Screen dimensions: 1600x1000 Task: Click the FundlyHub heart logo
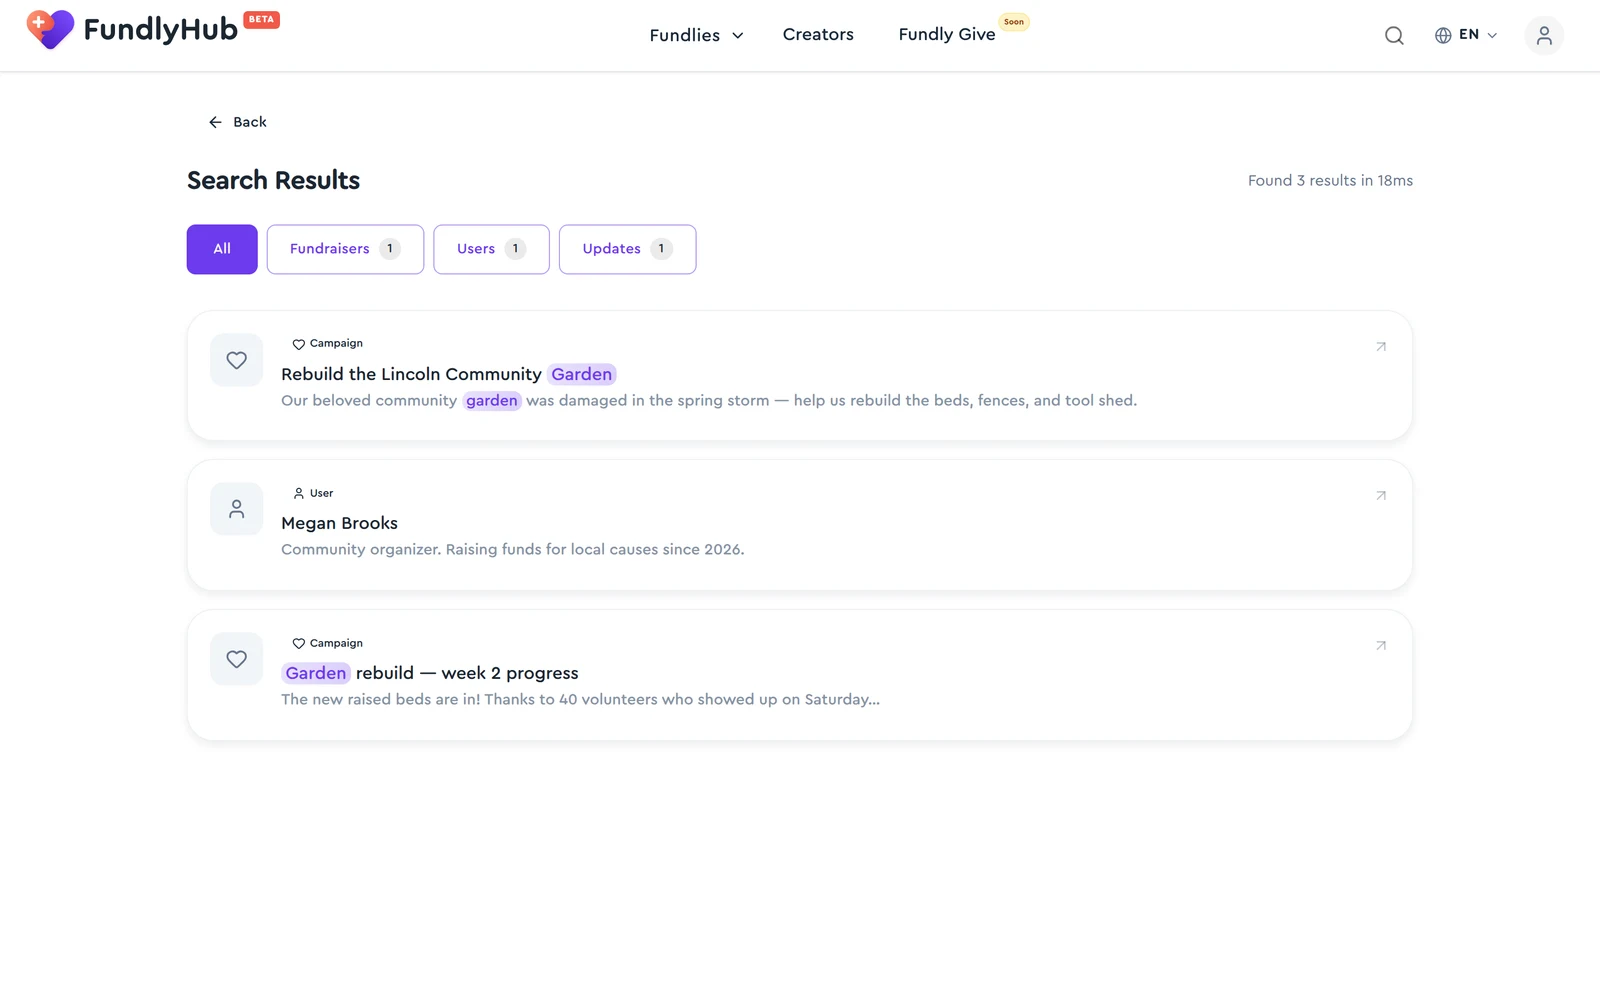coord(50,29)
